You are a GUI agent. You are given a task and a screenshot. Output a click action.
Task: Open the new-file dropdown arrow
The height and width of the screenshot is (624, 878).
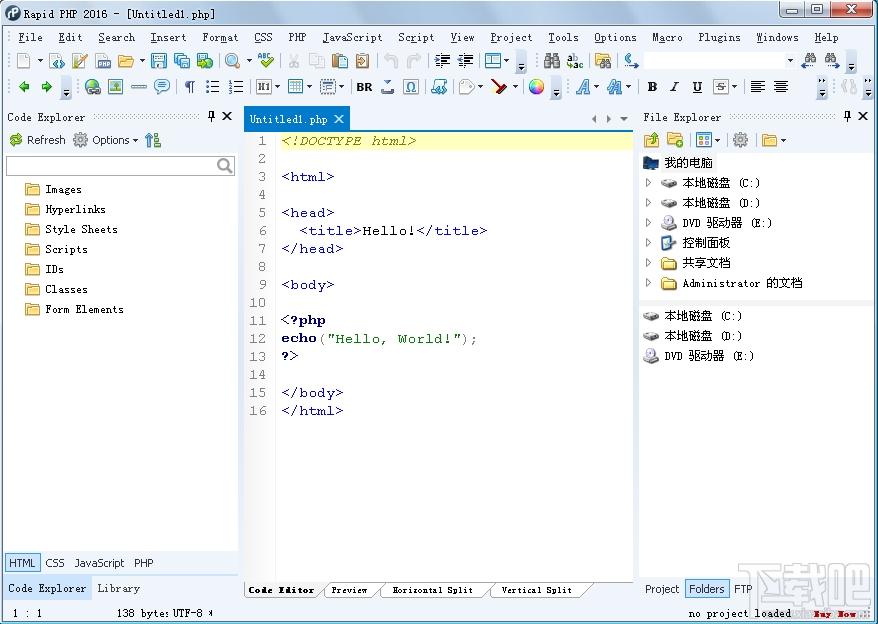pos(40,60)
